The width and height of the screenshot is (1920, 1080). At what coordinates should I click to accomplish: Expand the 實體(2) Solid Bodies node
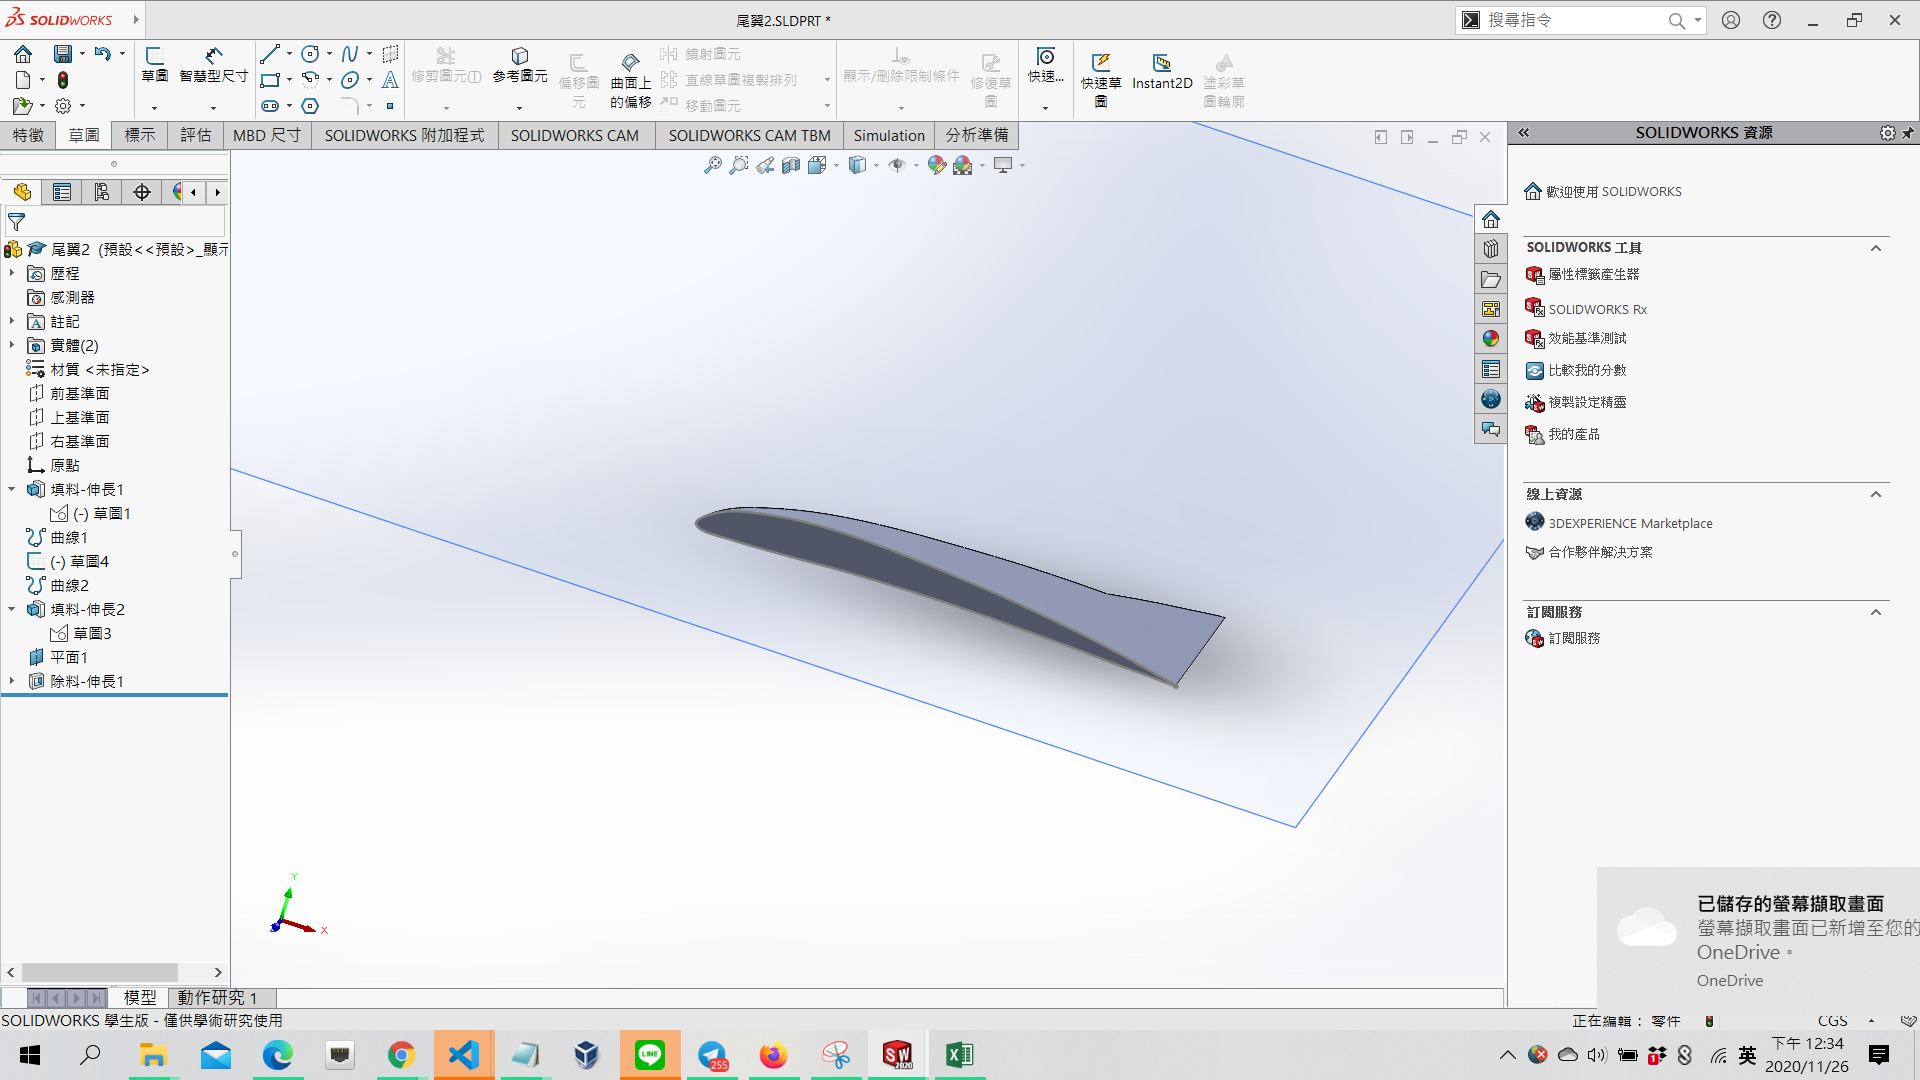(12, 345)
